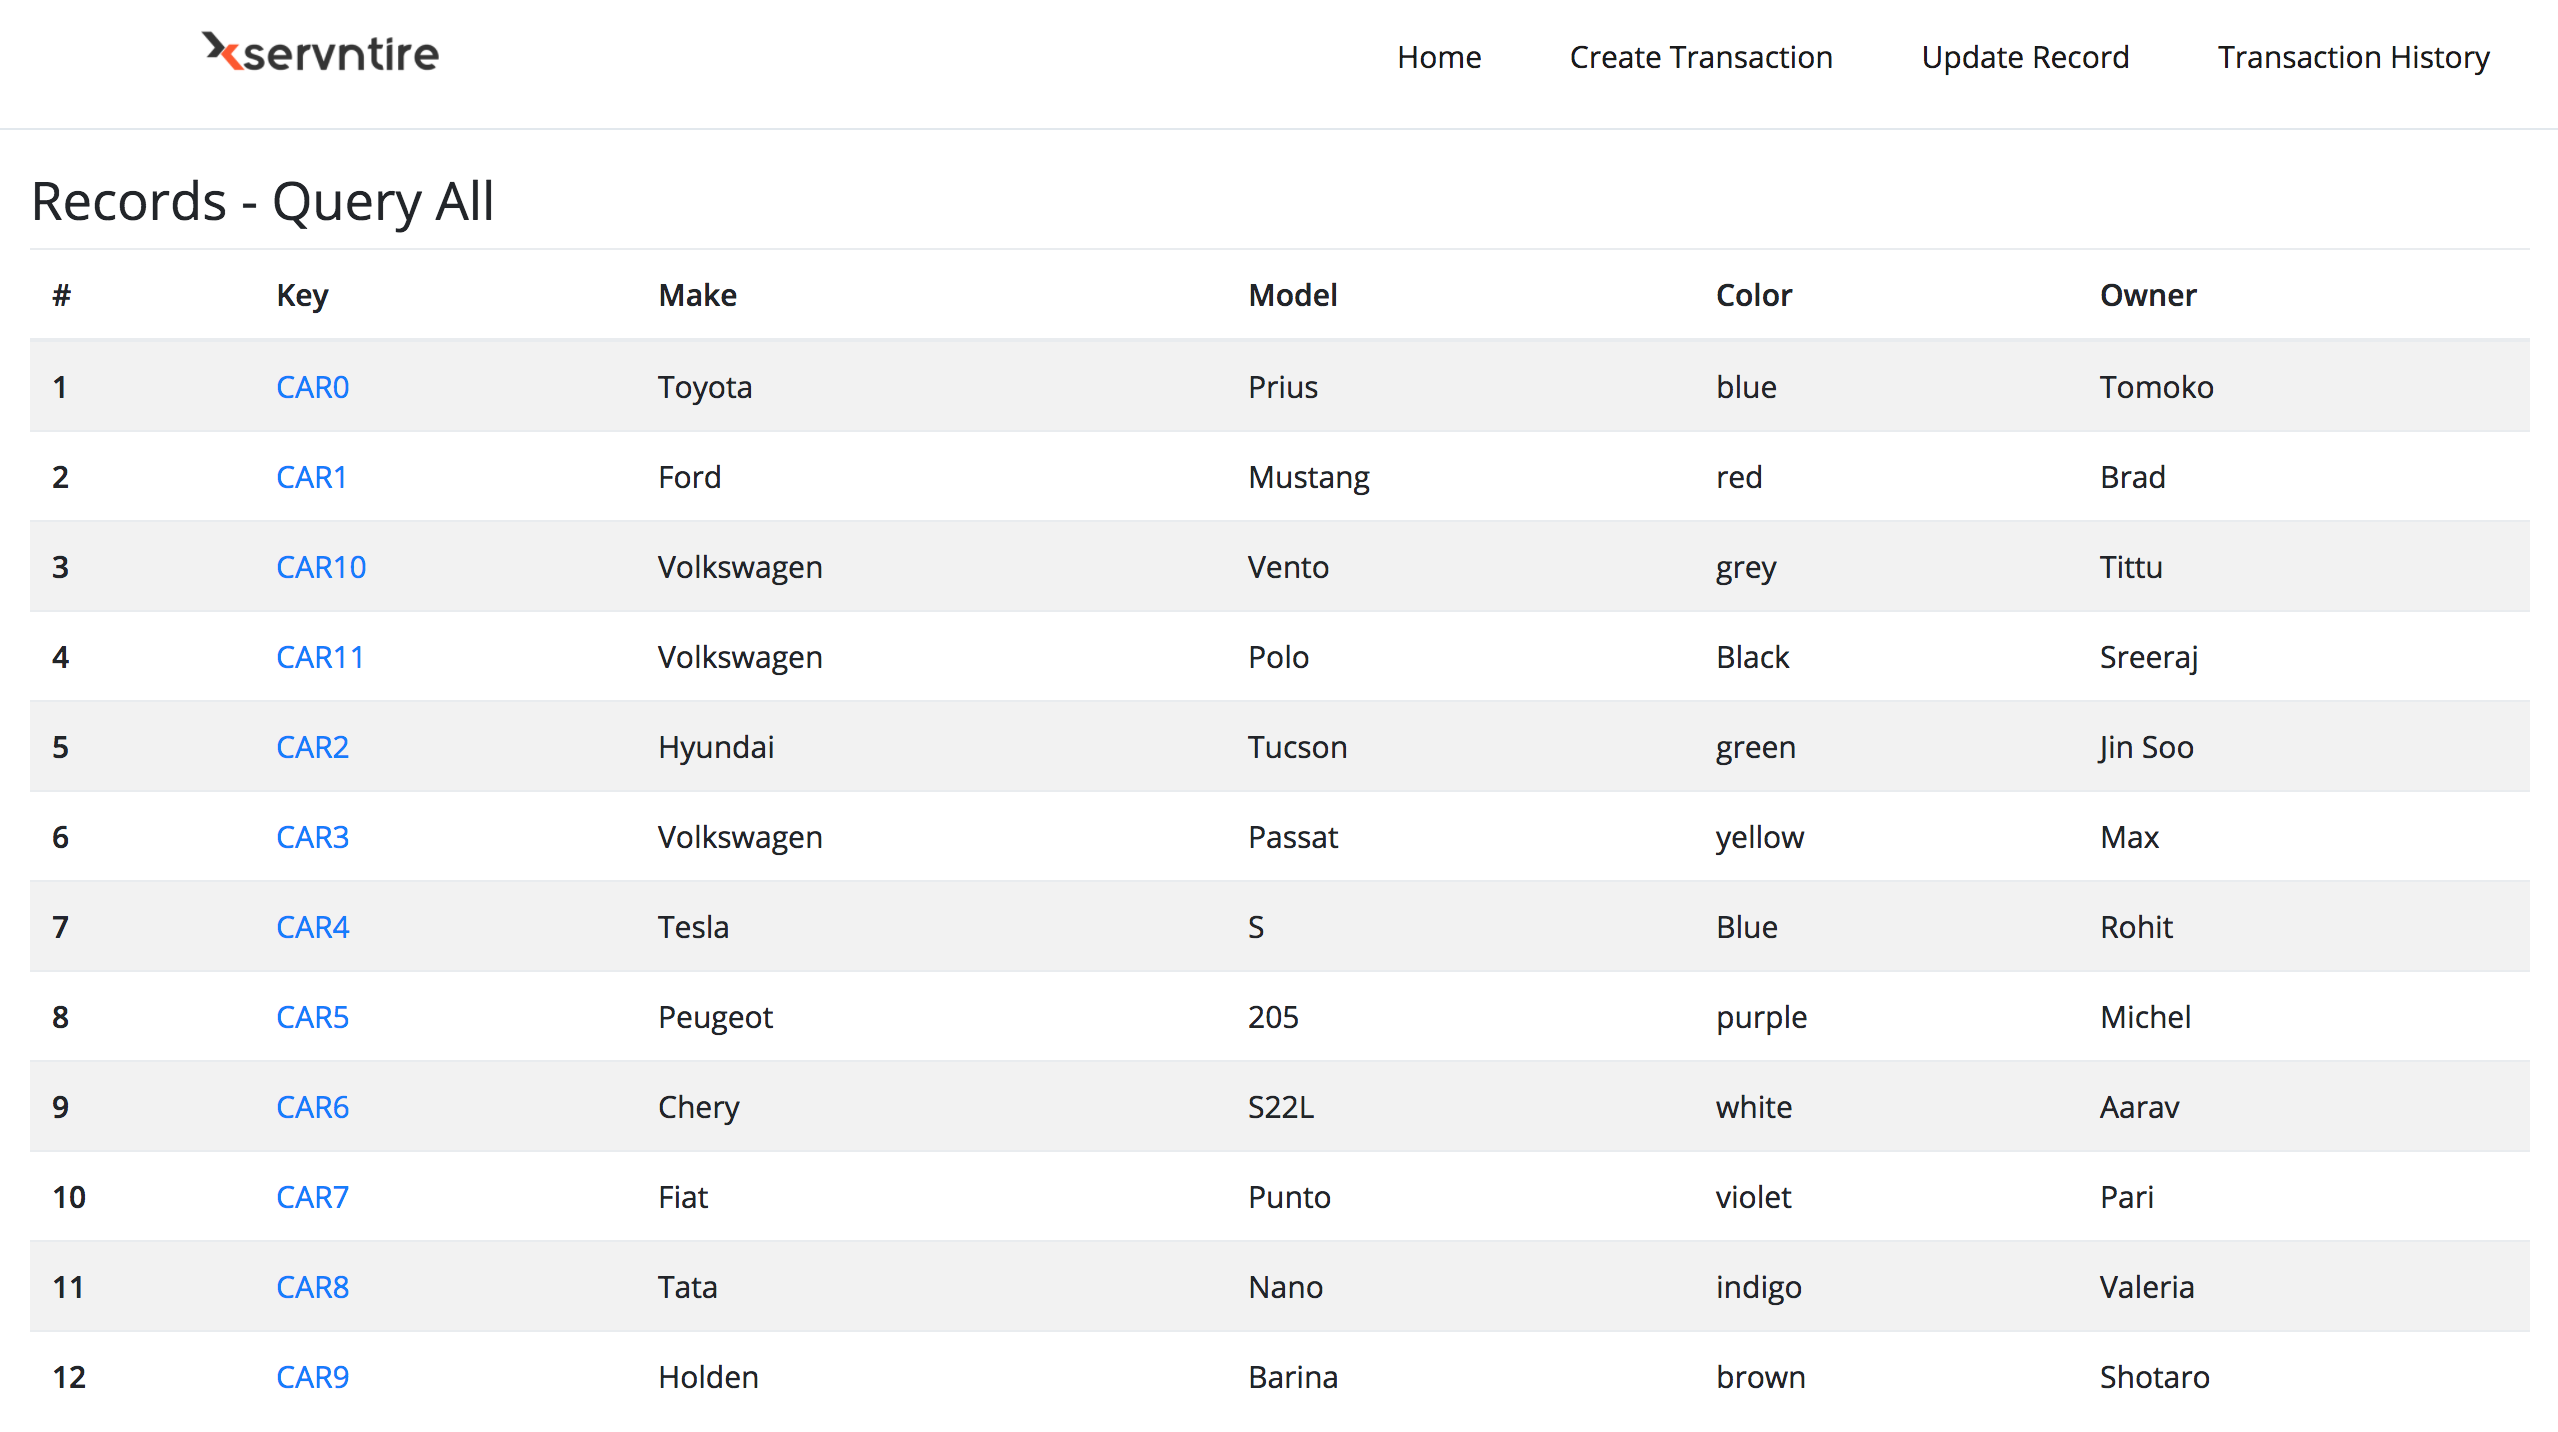Open the CAR5 Peugeot link
The height and width of the screenshot is (1432, 2558).
(312, 1017)
